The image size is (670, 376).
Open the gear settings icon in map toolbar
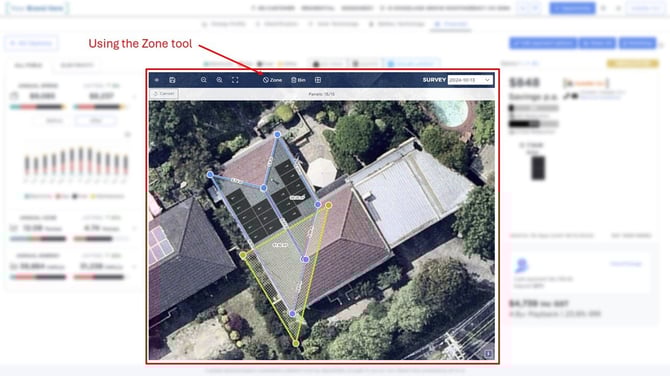coord(157,80)
